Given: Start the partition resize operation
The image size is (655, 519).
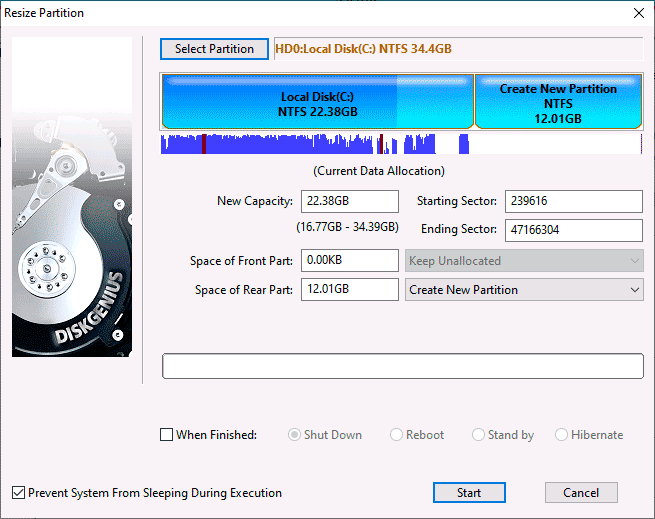Looking at the screenshot, I should click(469, 493).
